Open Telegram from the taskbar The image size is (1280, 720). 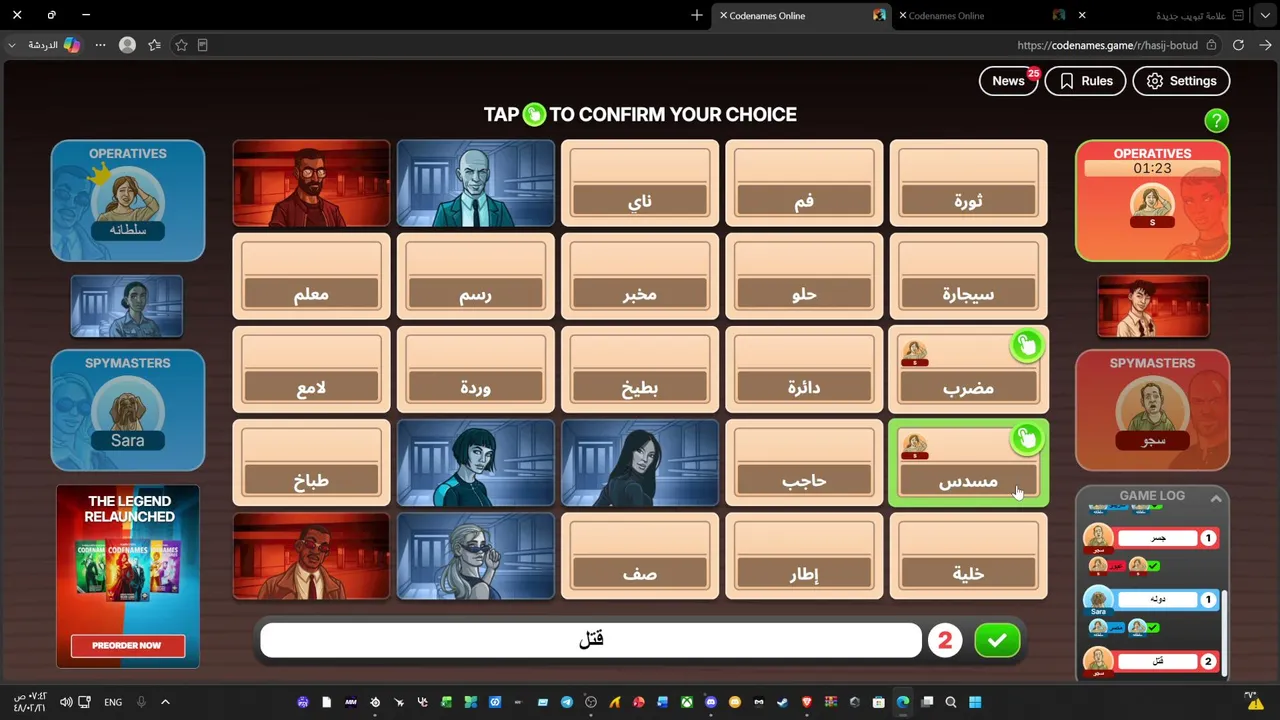[x=567, y=702]
